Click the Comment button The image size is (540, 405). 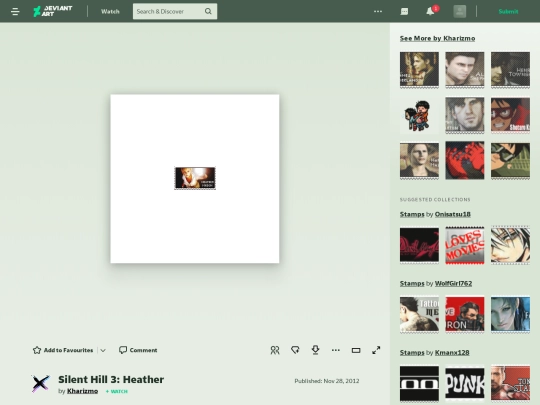(x=138, y=350)
